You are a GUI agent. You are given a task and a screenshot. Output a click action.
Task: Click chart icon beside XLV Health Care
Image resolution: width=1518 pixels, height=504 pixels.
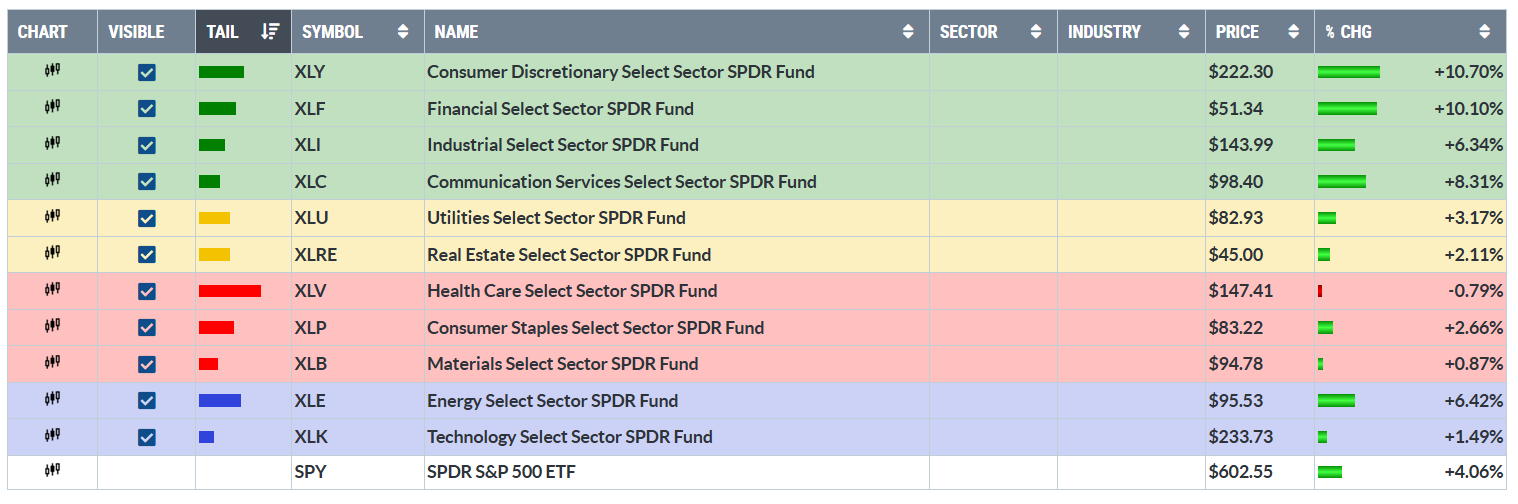coord(53,290)
